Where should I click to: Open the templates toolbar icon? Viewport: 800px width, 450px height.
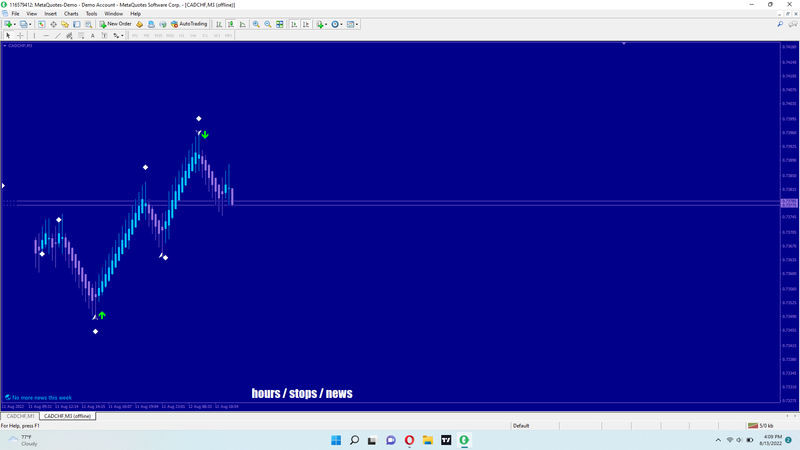tap(351, 24)
